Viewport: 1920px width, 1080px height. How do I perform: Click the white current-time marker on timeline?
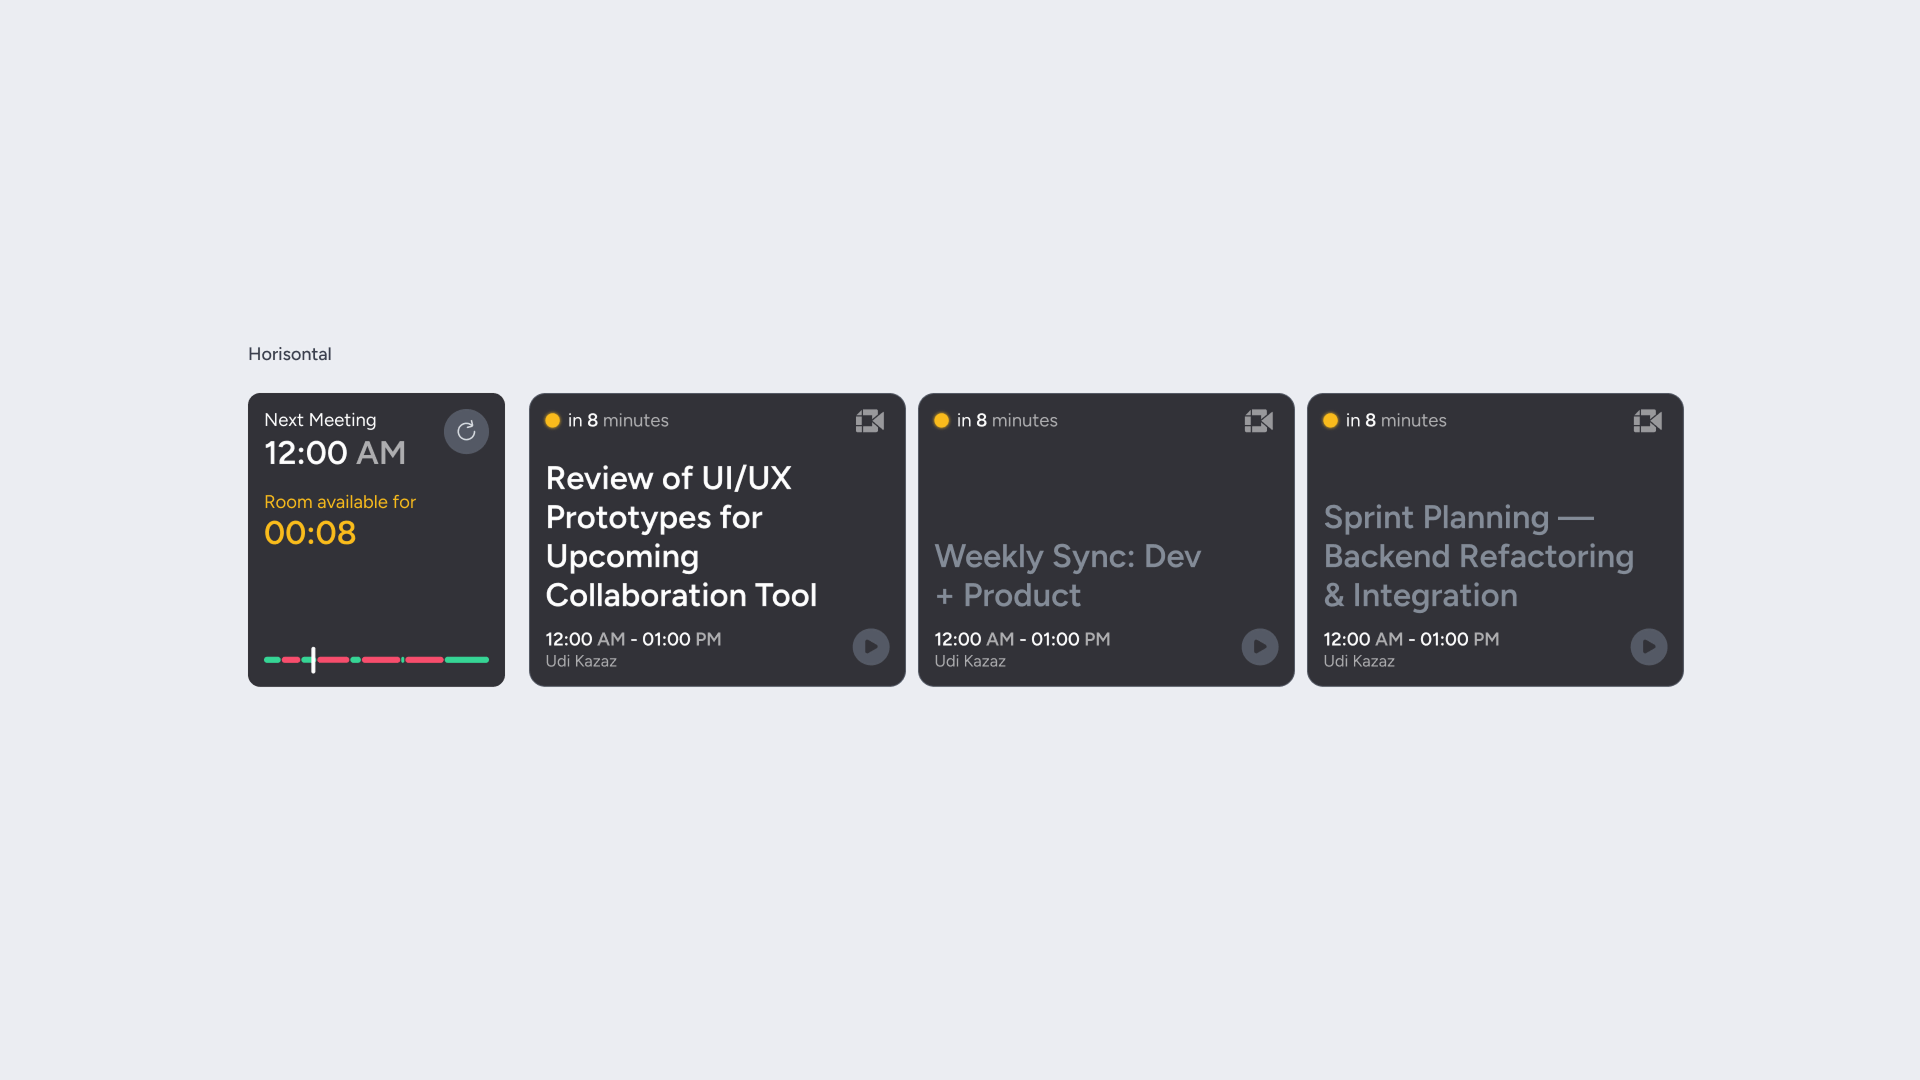313,659
